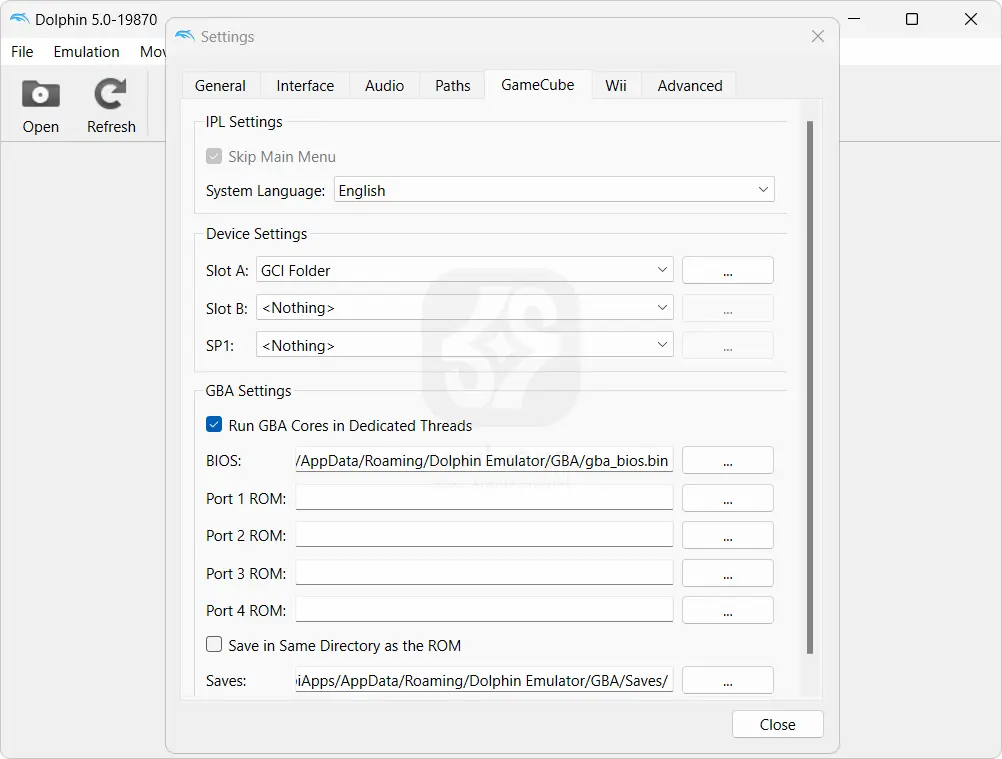Close the Settings dialog
The width and height of the screenshot is (1002, 759).
click(x=777, y=724)
